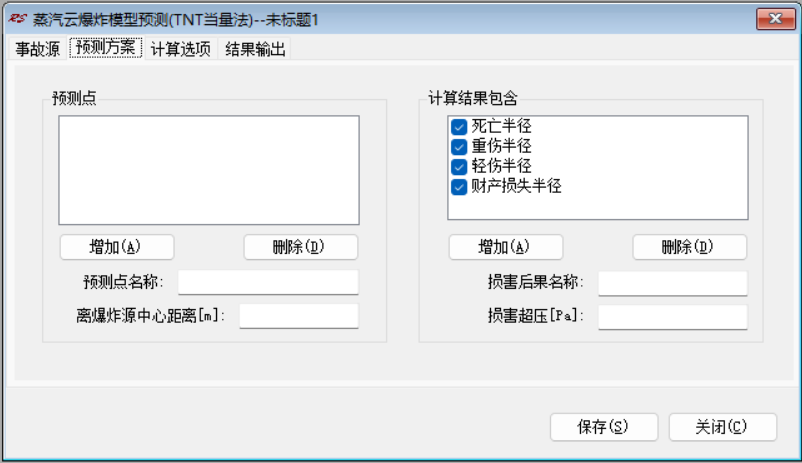This screenshot has width=802, height=463.
Task: Go to the 结果输出 tab
Action: coord(256,49)
